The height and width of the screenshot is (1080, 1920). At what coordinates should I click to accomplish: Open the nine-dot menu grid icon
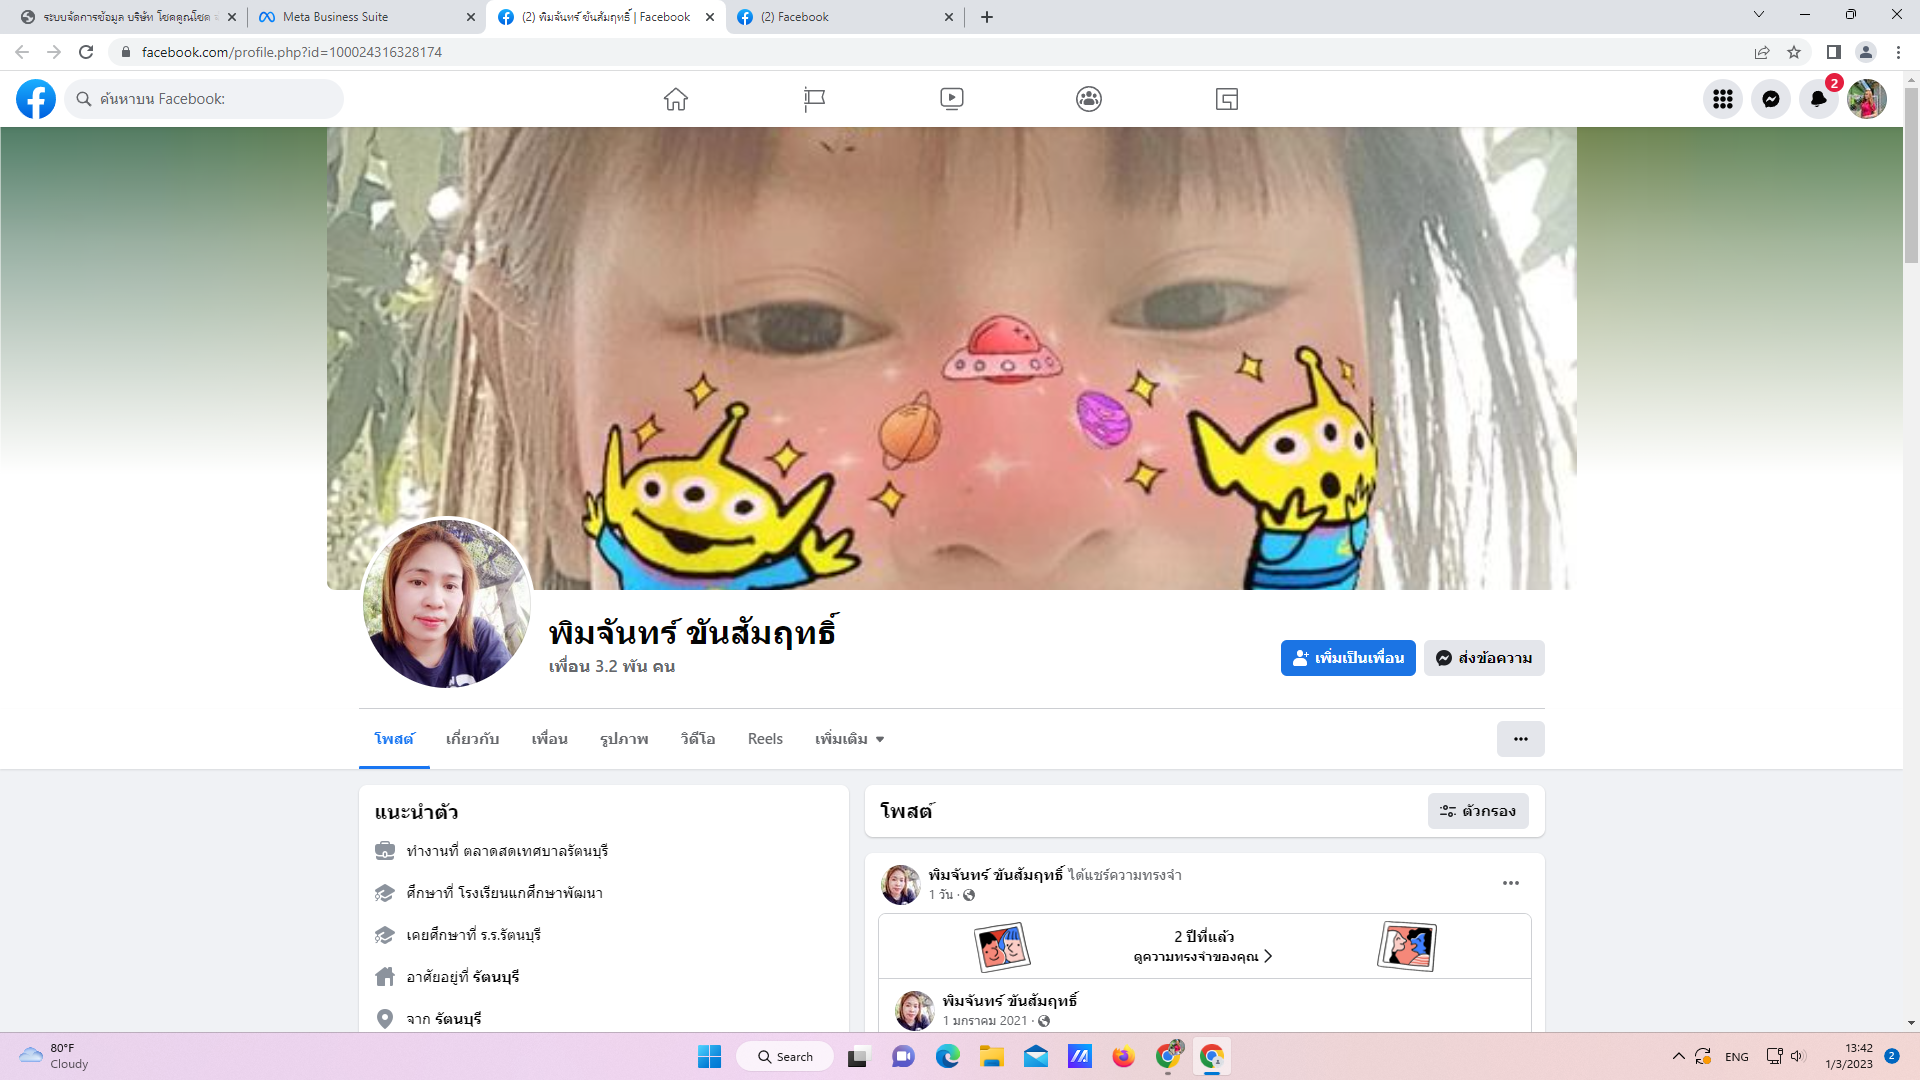tap(1722, 99)
